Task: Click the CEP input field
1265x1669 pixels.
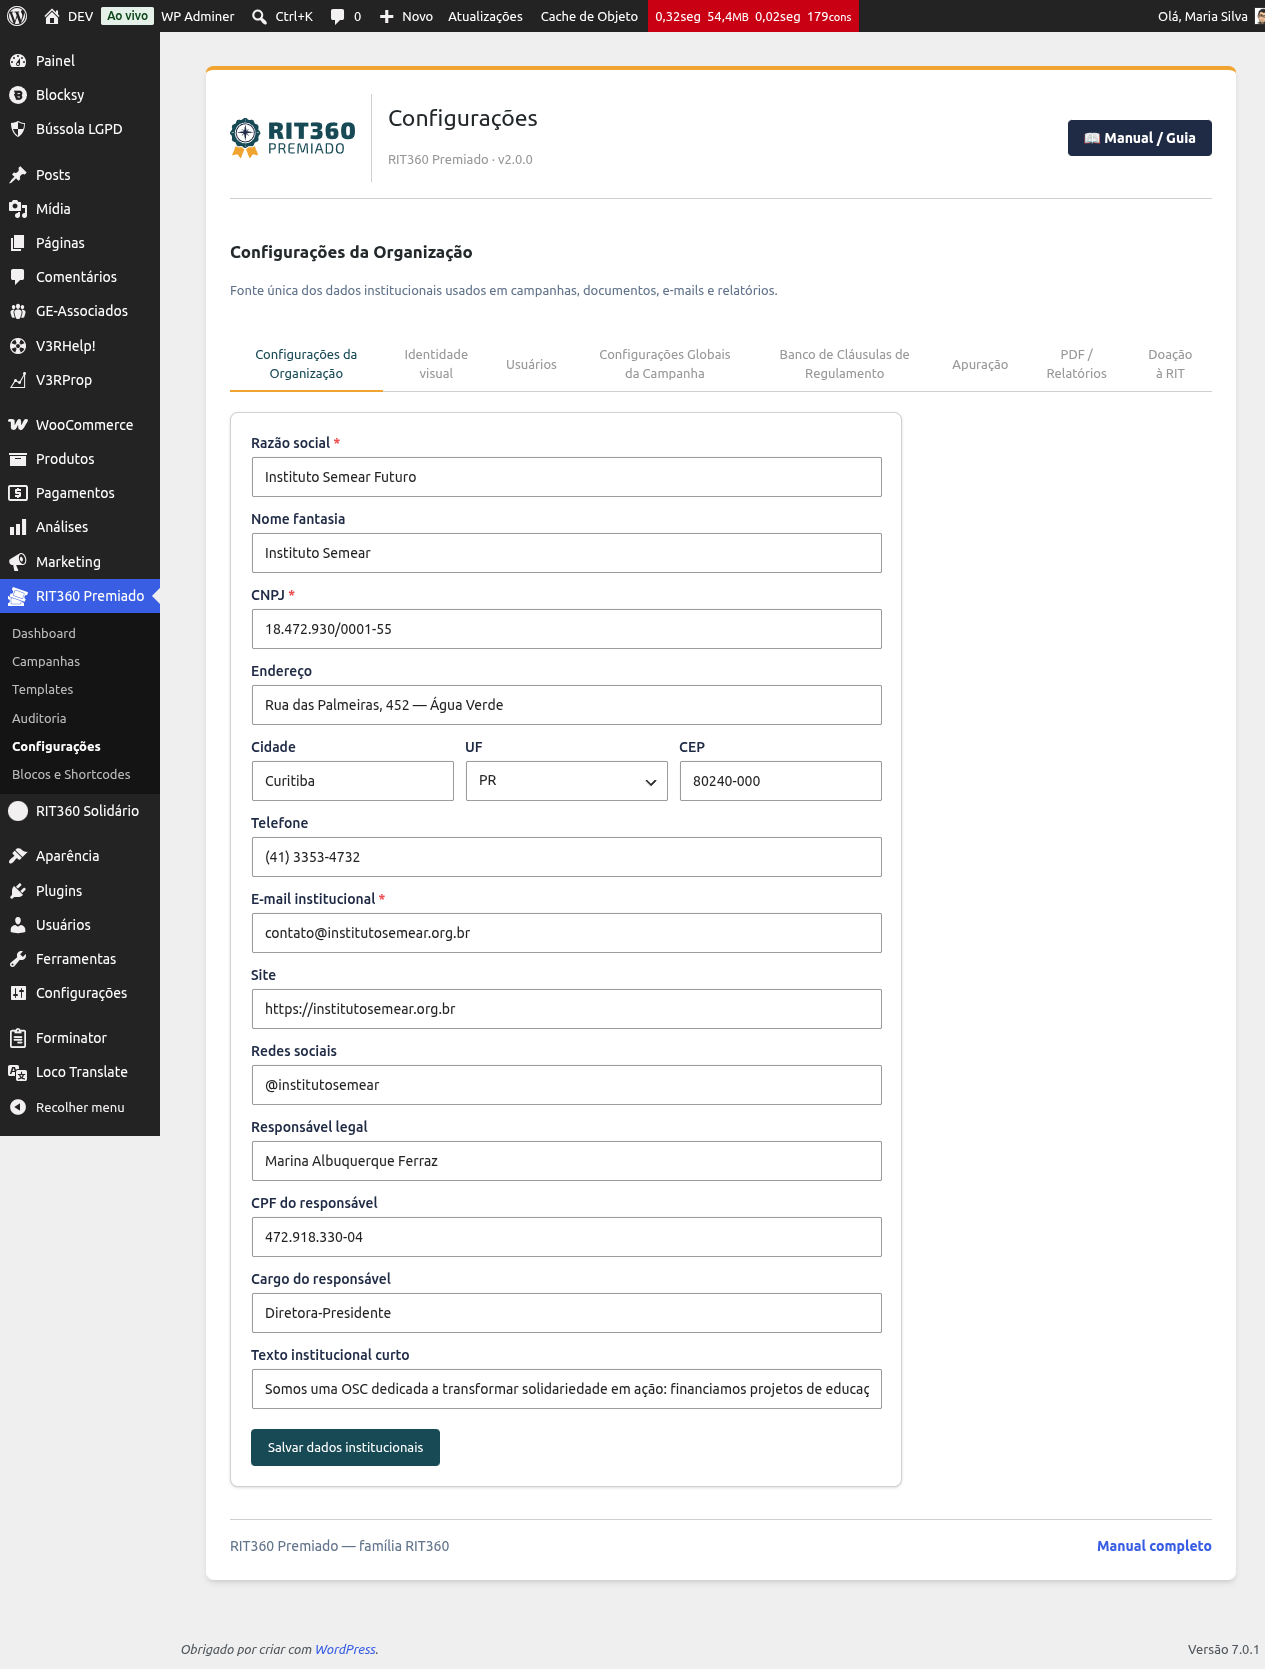Action: tap(781, 781)
